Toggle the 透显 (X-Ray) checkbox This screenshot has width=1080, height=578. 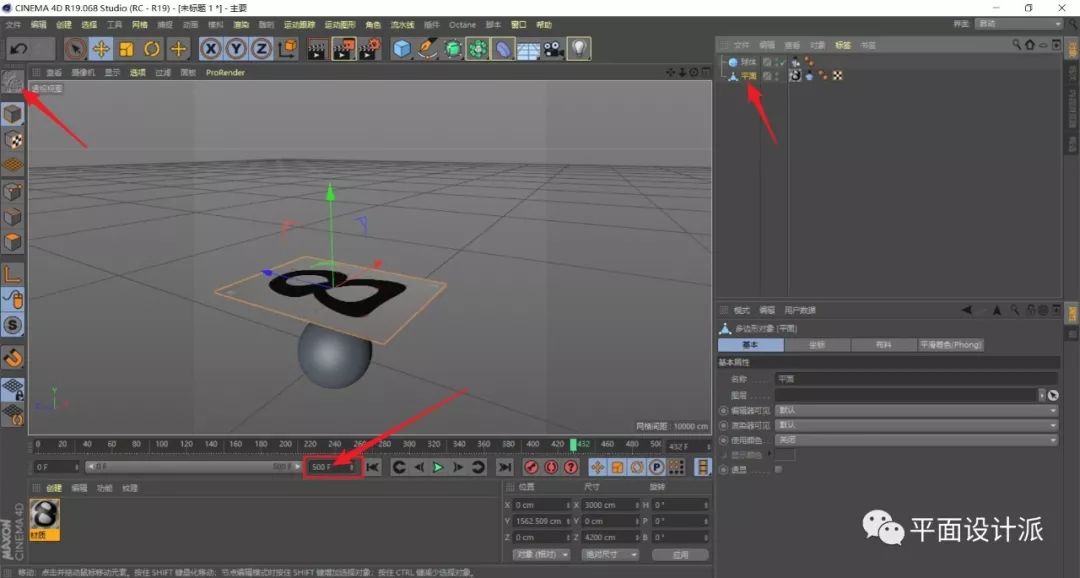point(779,468)
